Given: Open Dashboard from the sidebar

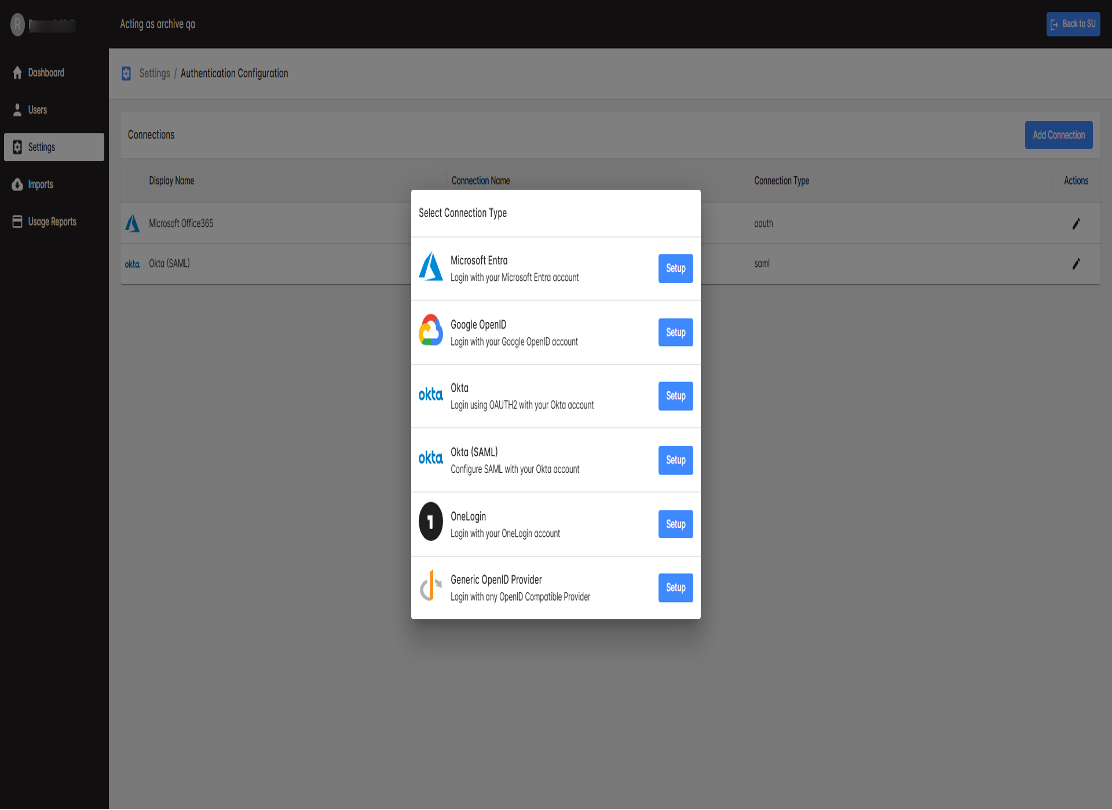Looking at the screenshot, I should [45, 73].
